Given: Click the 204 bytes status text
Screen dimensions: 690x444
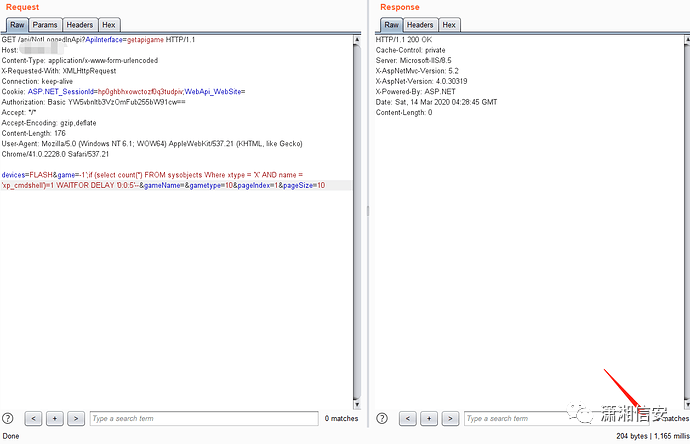Looking at the screenshot, I should click(x=632, y=436).
